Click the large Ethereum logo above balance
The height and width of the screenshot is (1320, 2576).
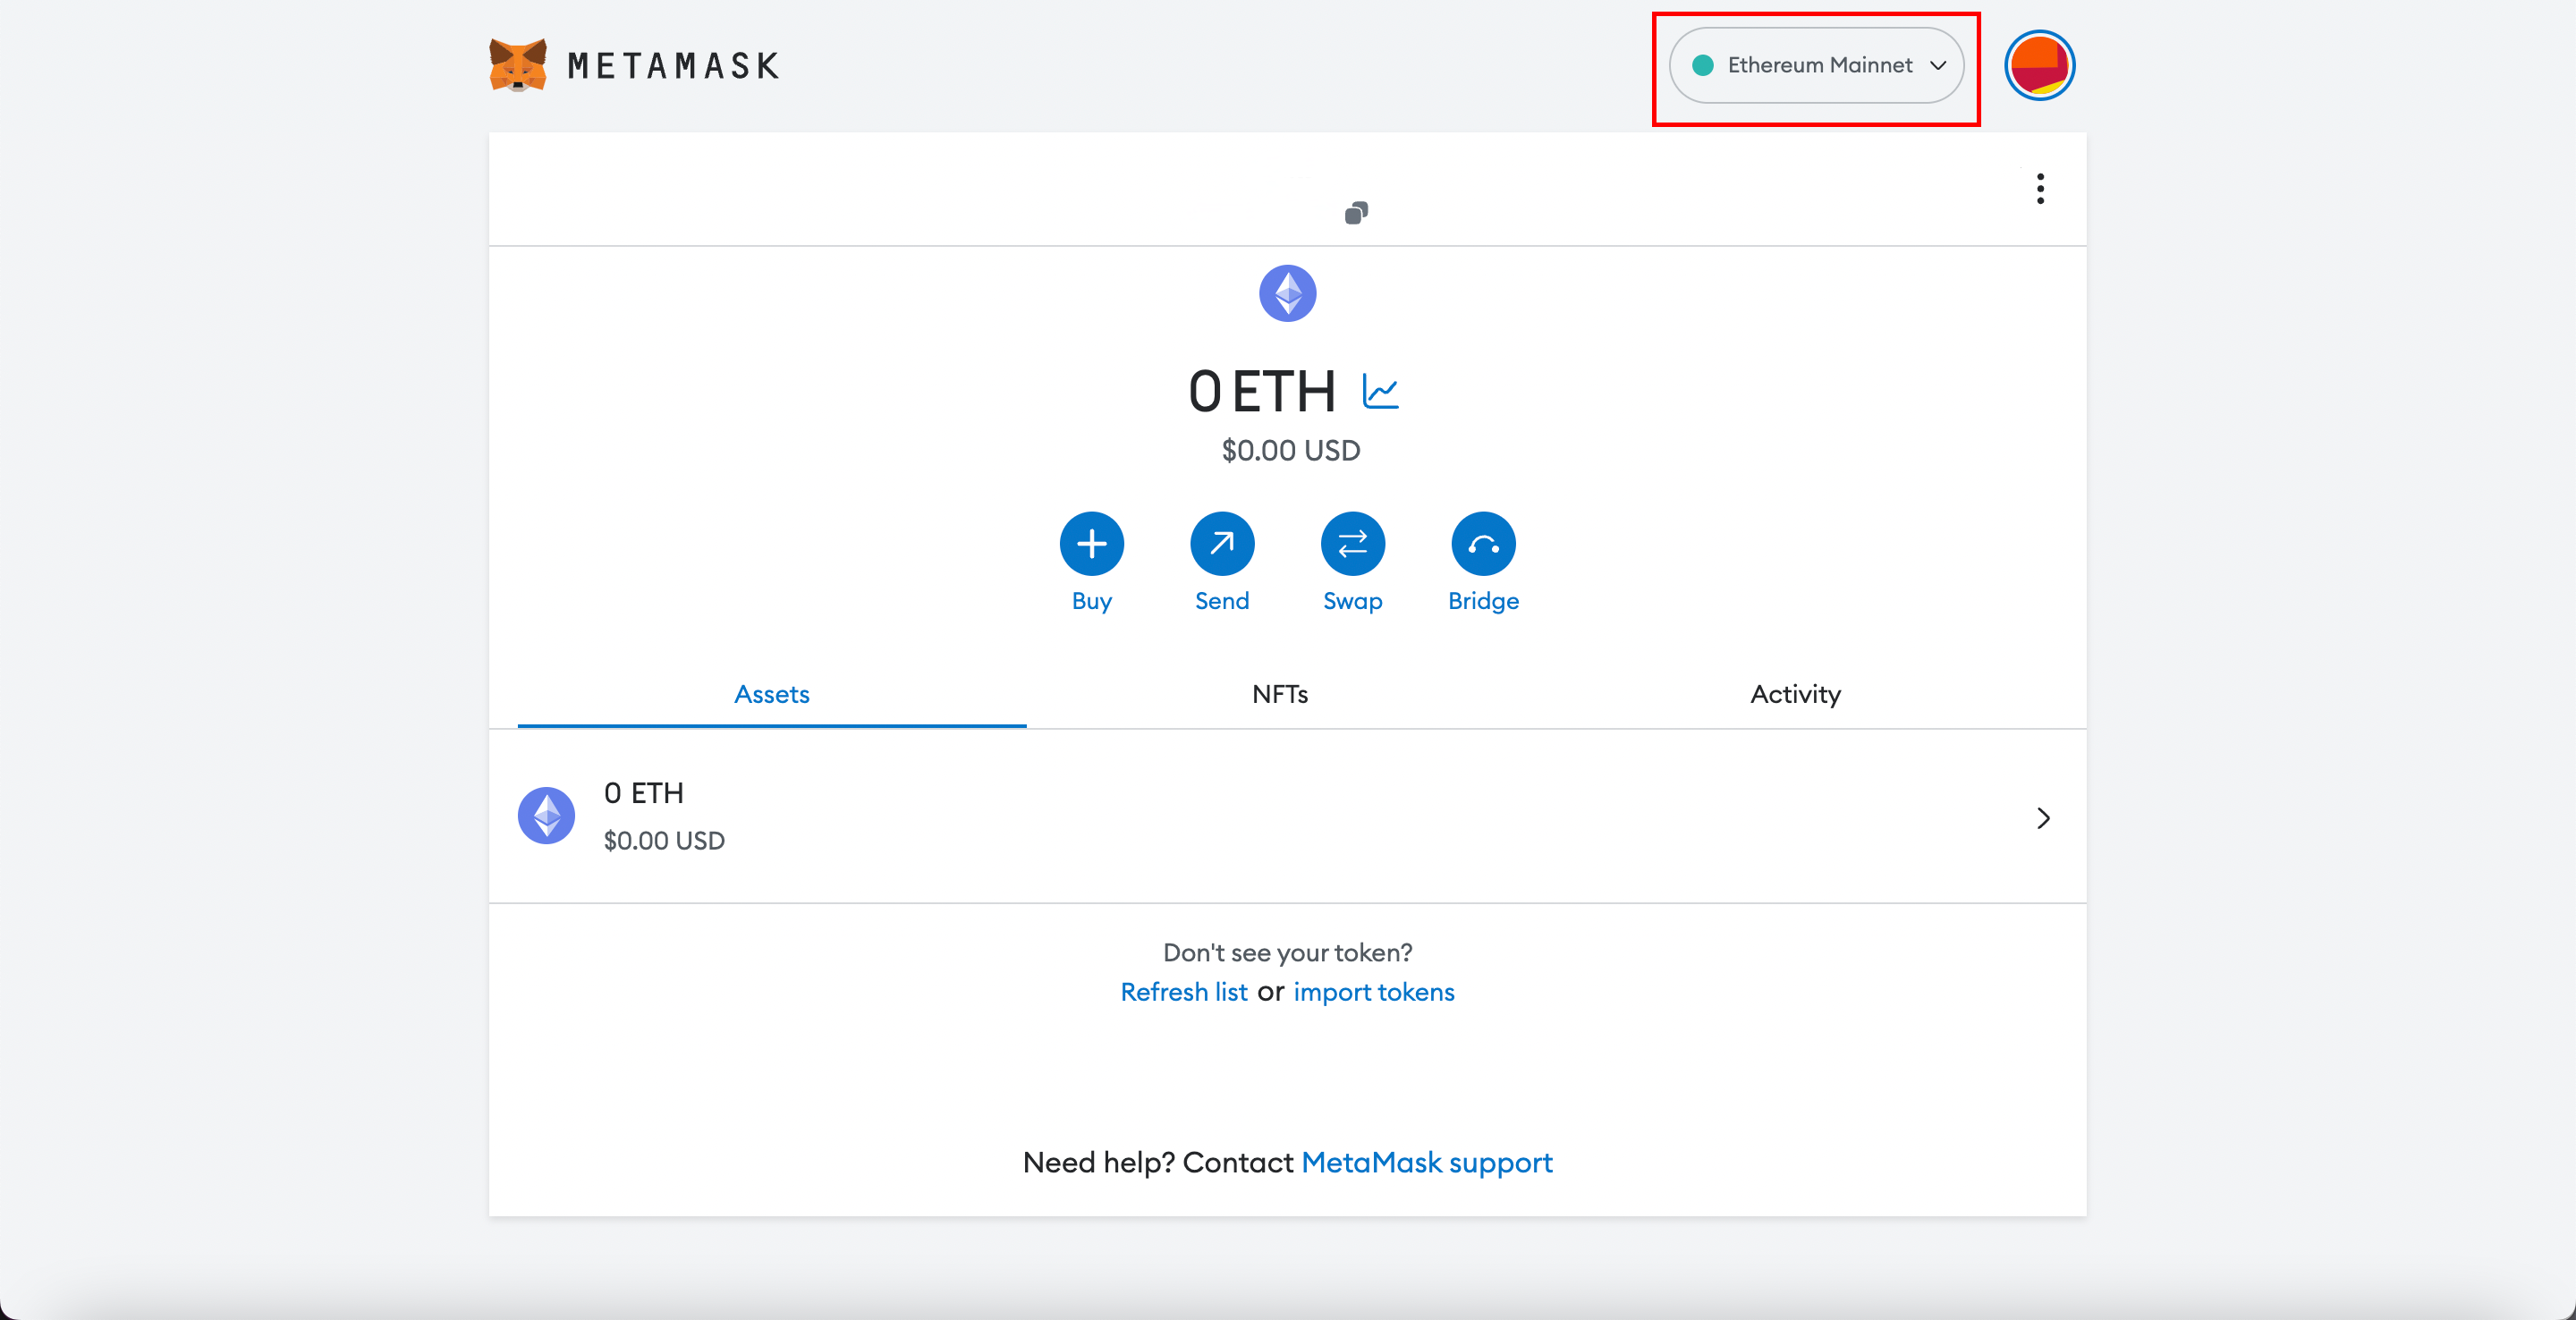click(1287, 293)
